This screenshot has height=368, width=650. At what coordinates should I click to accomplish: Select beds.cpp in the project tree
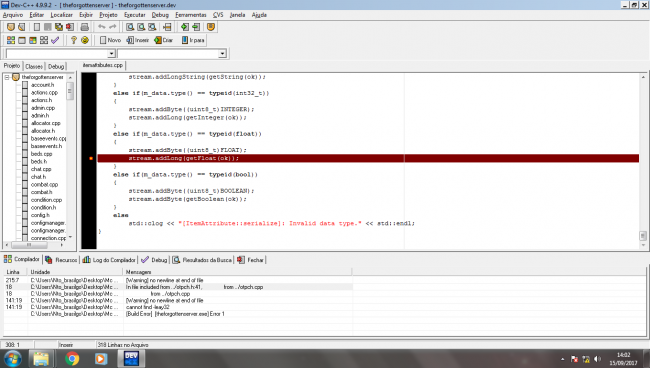coord(41,154)
